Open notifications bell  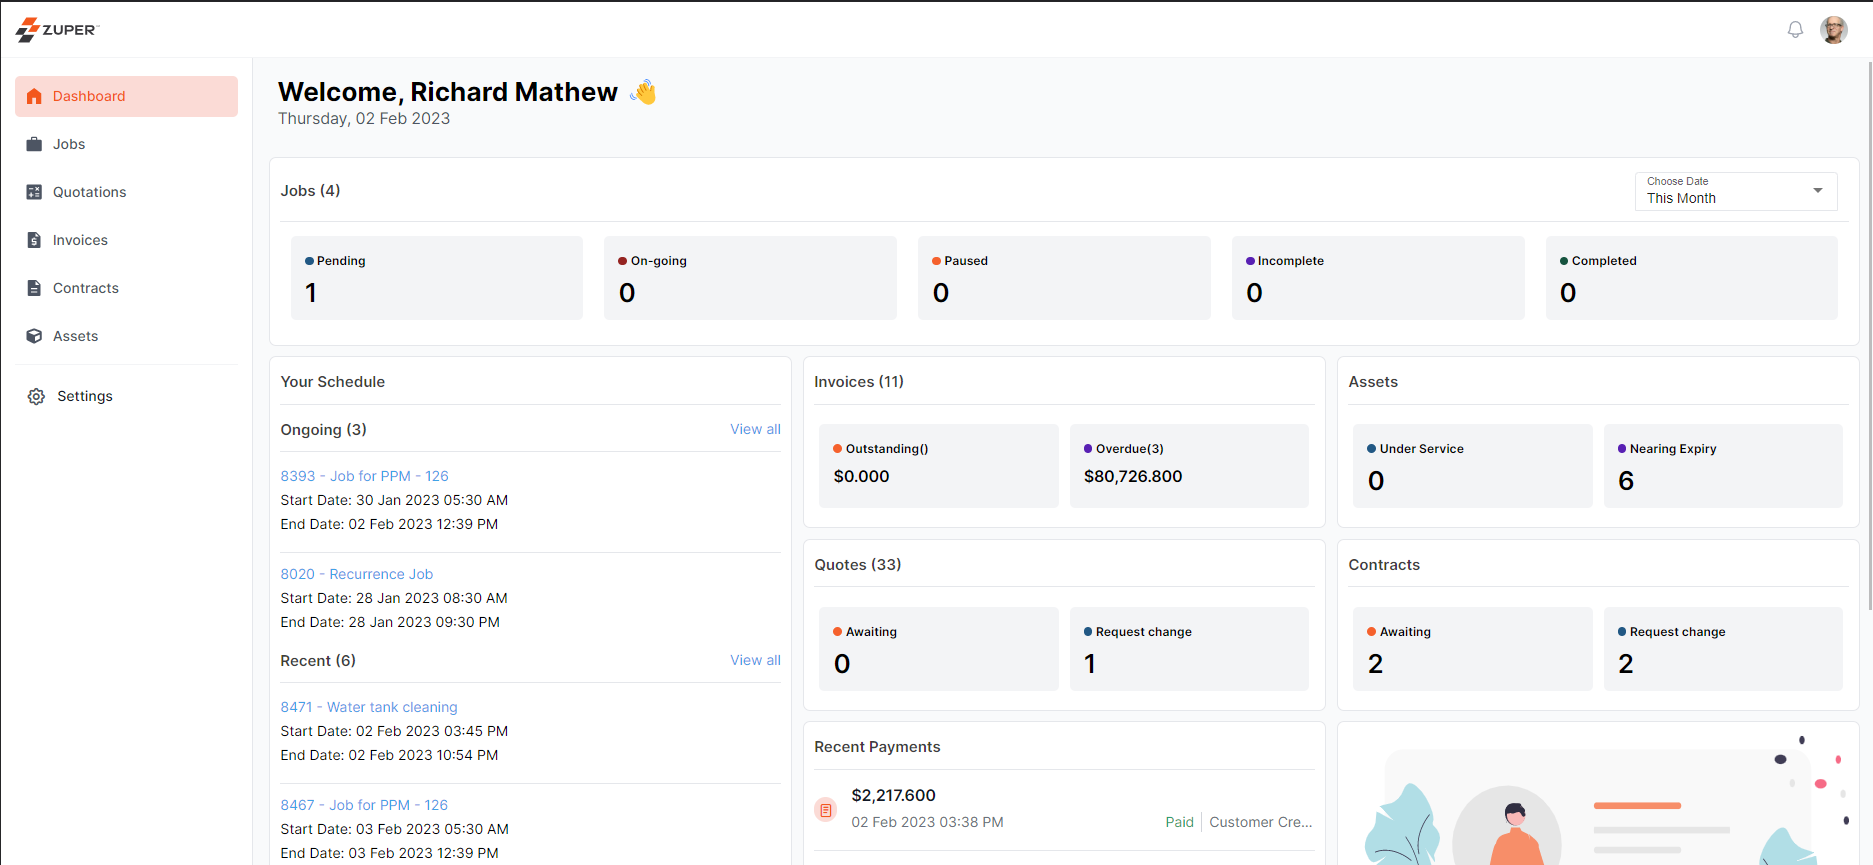pyautogui.click(x=1795, y=30)
